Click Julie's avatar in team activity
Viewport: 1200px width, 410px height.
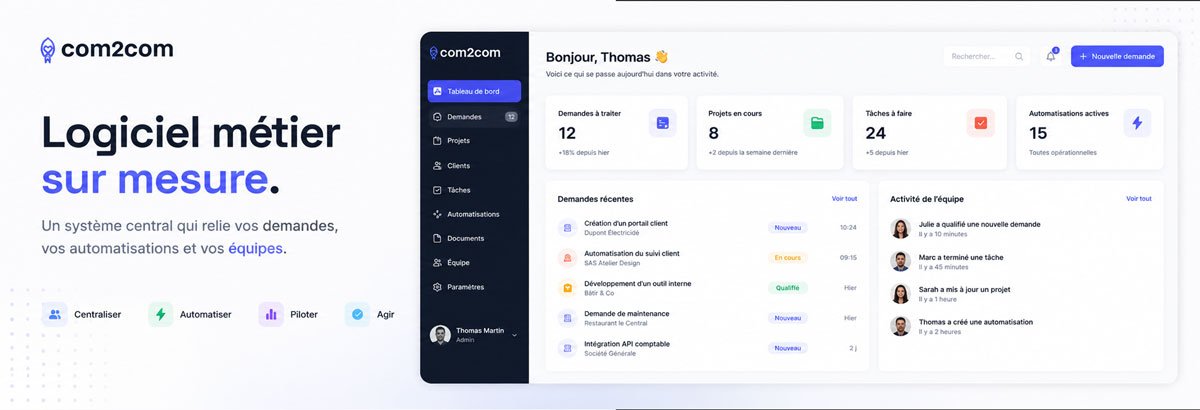click(x=900, y=229)
